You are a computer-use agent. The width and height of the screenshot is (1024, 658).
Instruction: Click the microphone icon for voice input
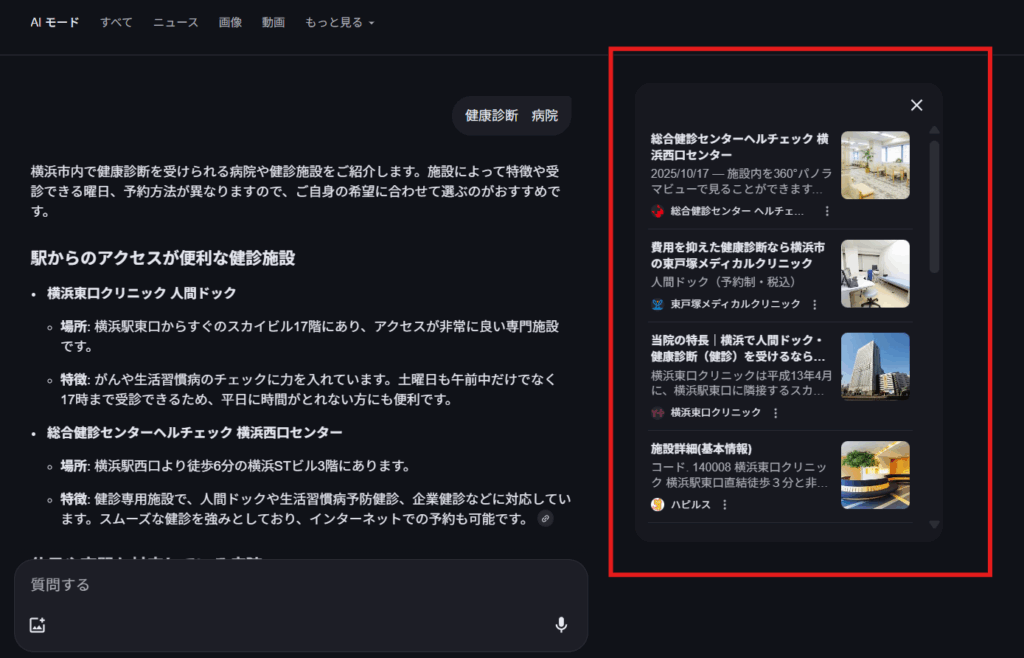561,624
